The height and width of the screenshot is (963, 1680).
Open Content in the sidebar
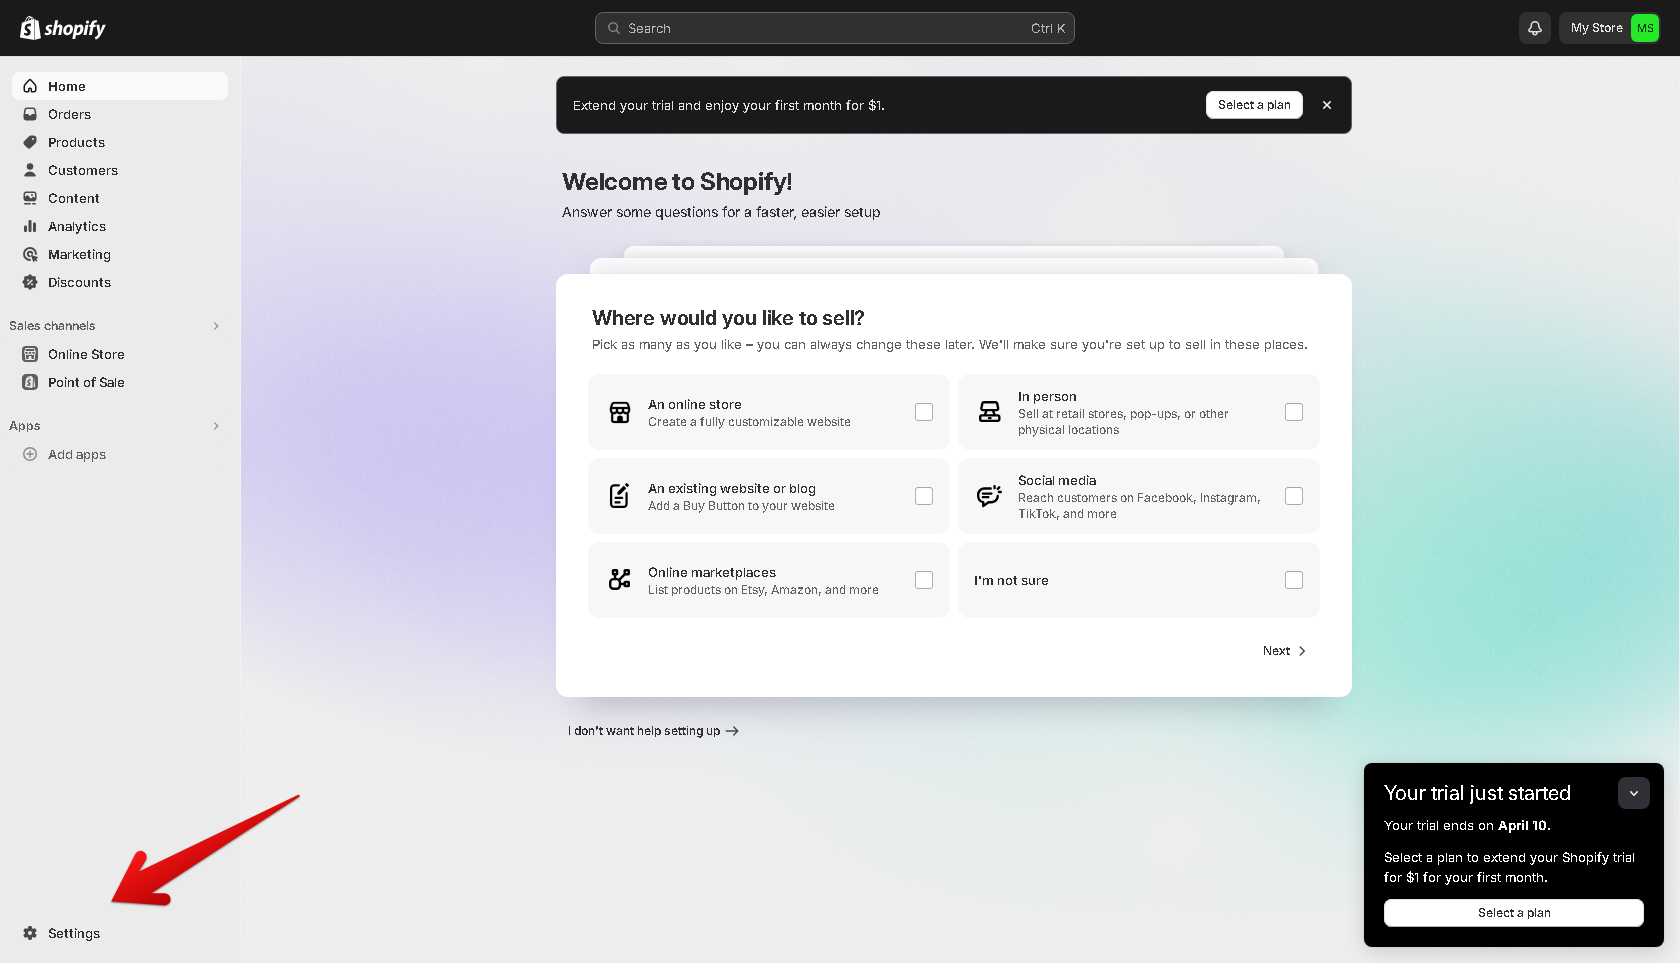[x=120, y=198]
